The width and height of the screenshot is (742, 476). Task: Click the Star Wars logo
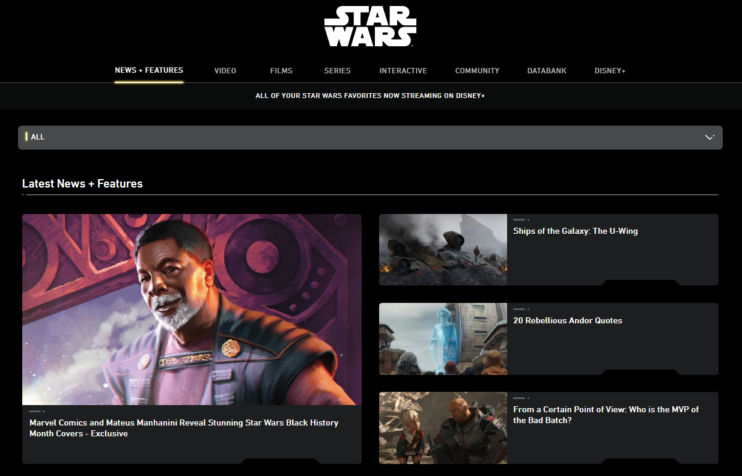tap(370, 26)
